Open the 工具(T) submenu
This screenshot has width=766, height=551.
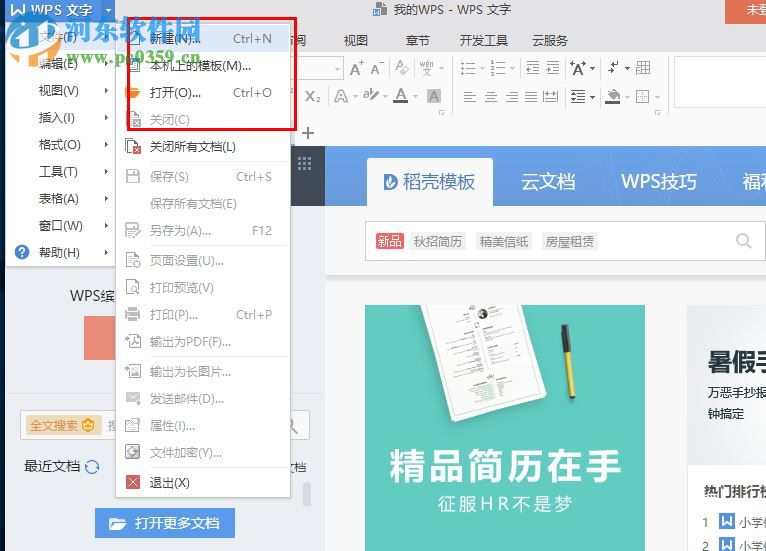(x=60, y=171)
